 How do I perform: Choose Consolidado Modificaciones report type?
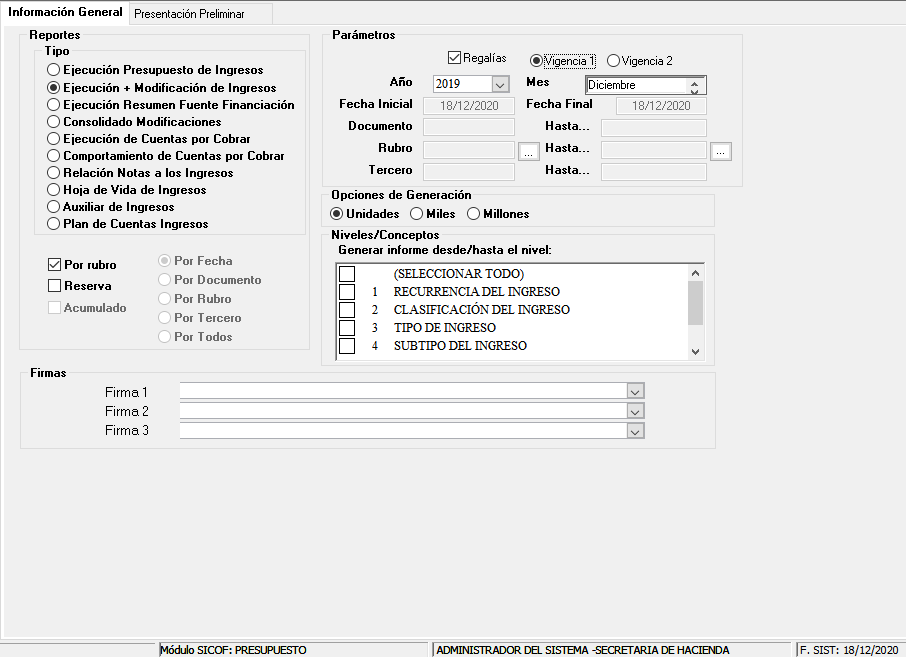[x=54, y=122]
